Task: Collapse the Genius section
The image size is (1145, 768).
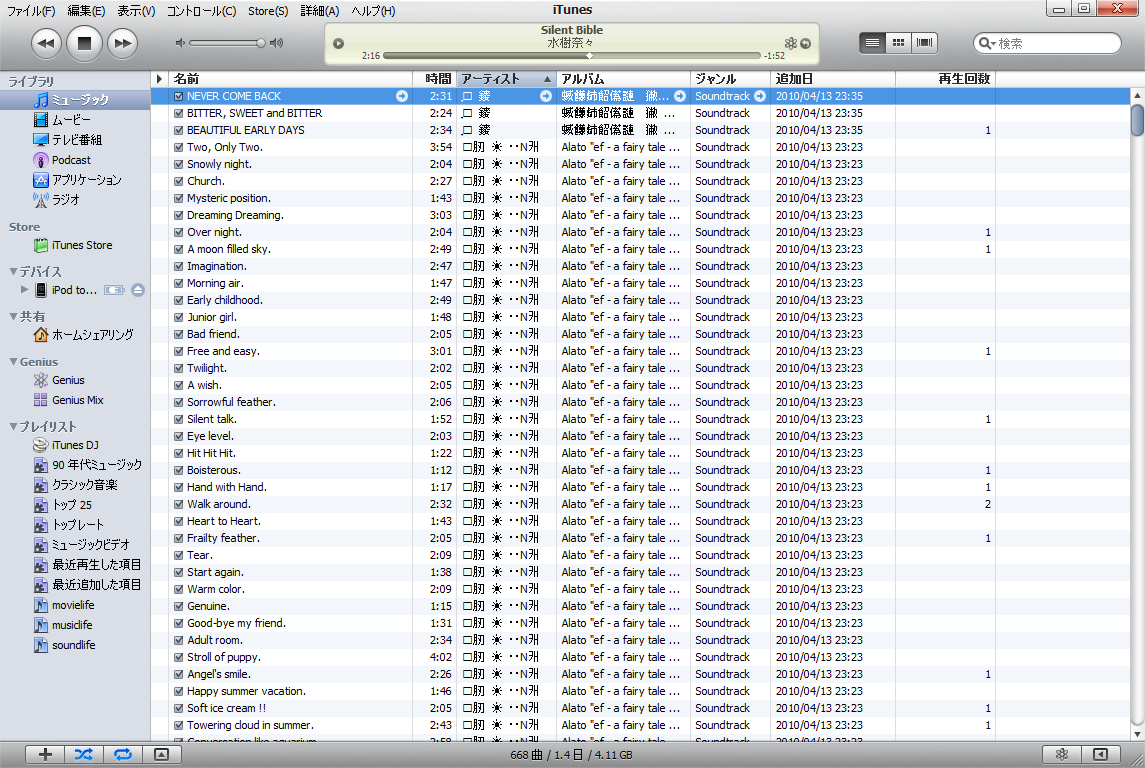Action: coord(13,362)
